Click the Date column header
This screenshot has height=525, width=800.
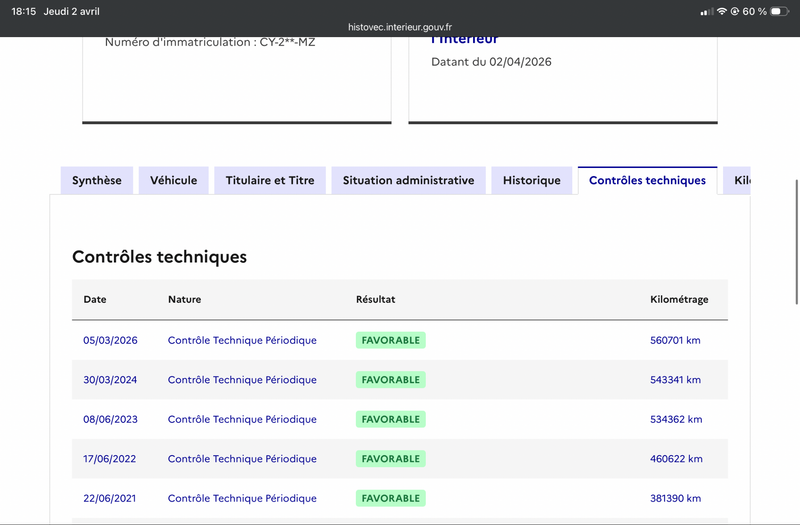[x=94, y=299]
